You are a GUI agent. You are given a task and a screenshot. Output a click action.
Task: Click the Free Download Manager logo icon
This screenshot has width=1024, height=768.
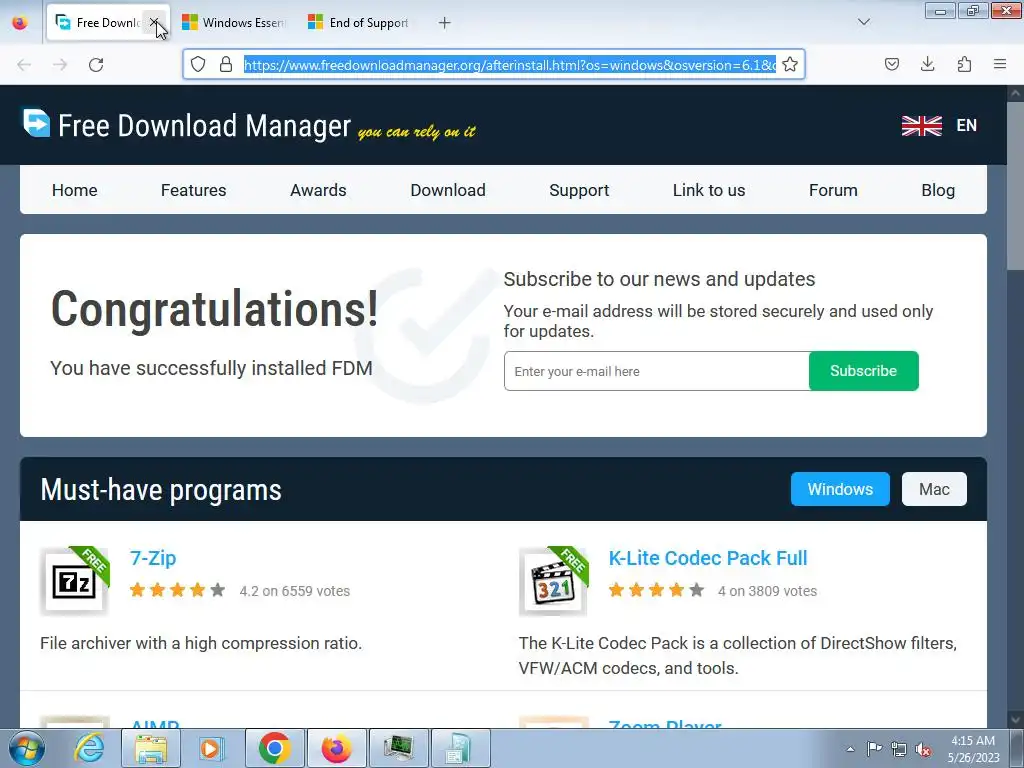(36, 123)
